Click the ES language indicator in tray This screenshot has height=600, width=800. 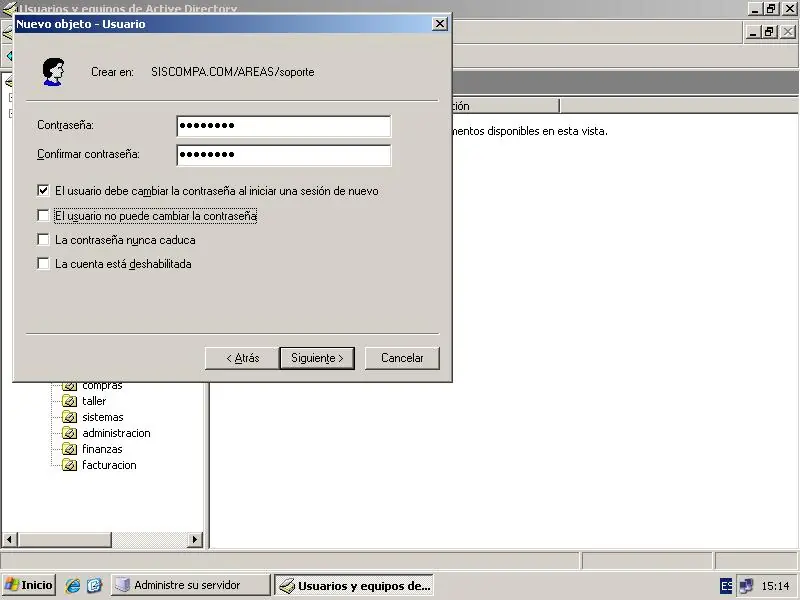[x=726, y=586]
